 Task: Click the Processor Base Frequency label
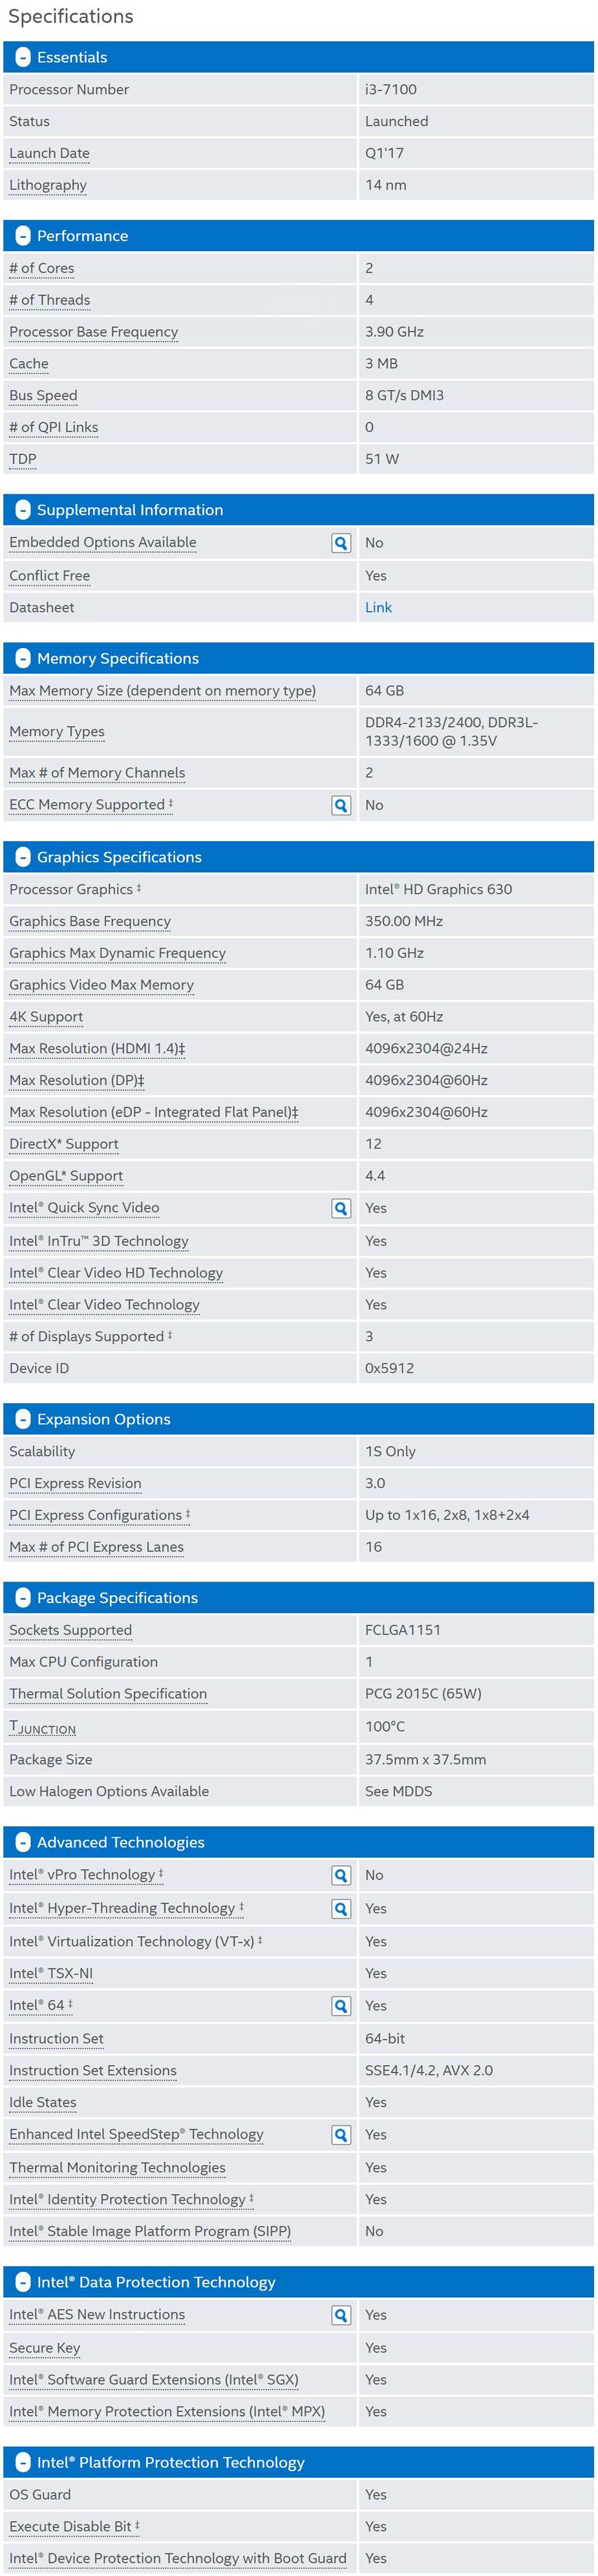pos(93,332)
